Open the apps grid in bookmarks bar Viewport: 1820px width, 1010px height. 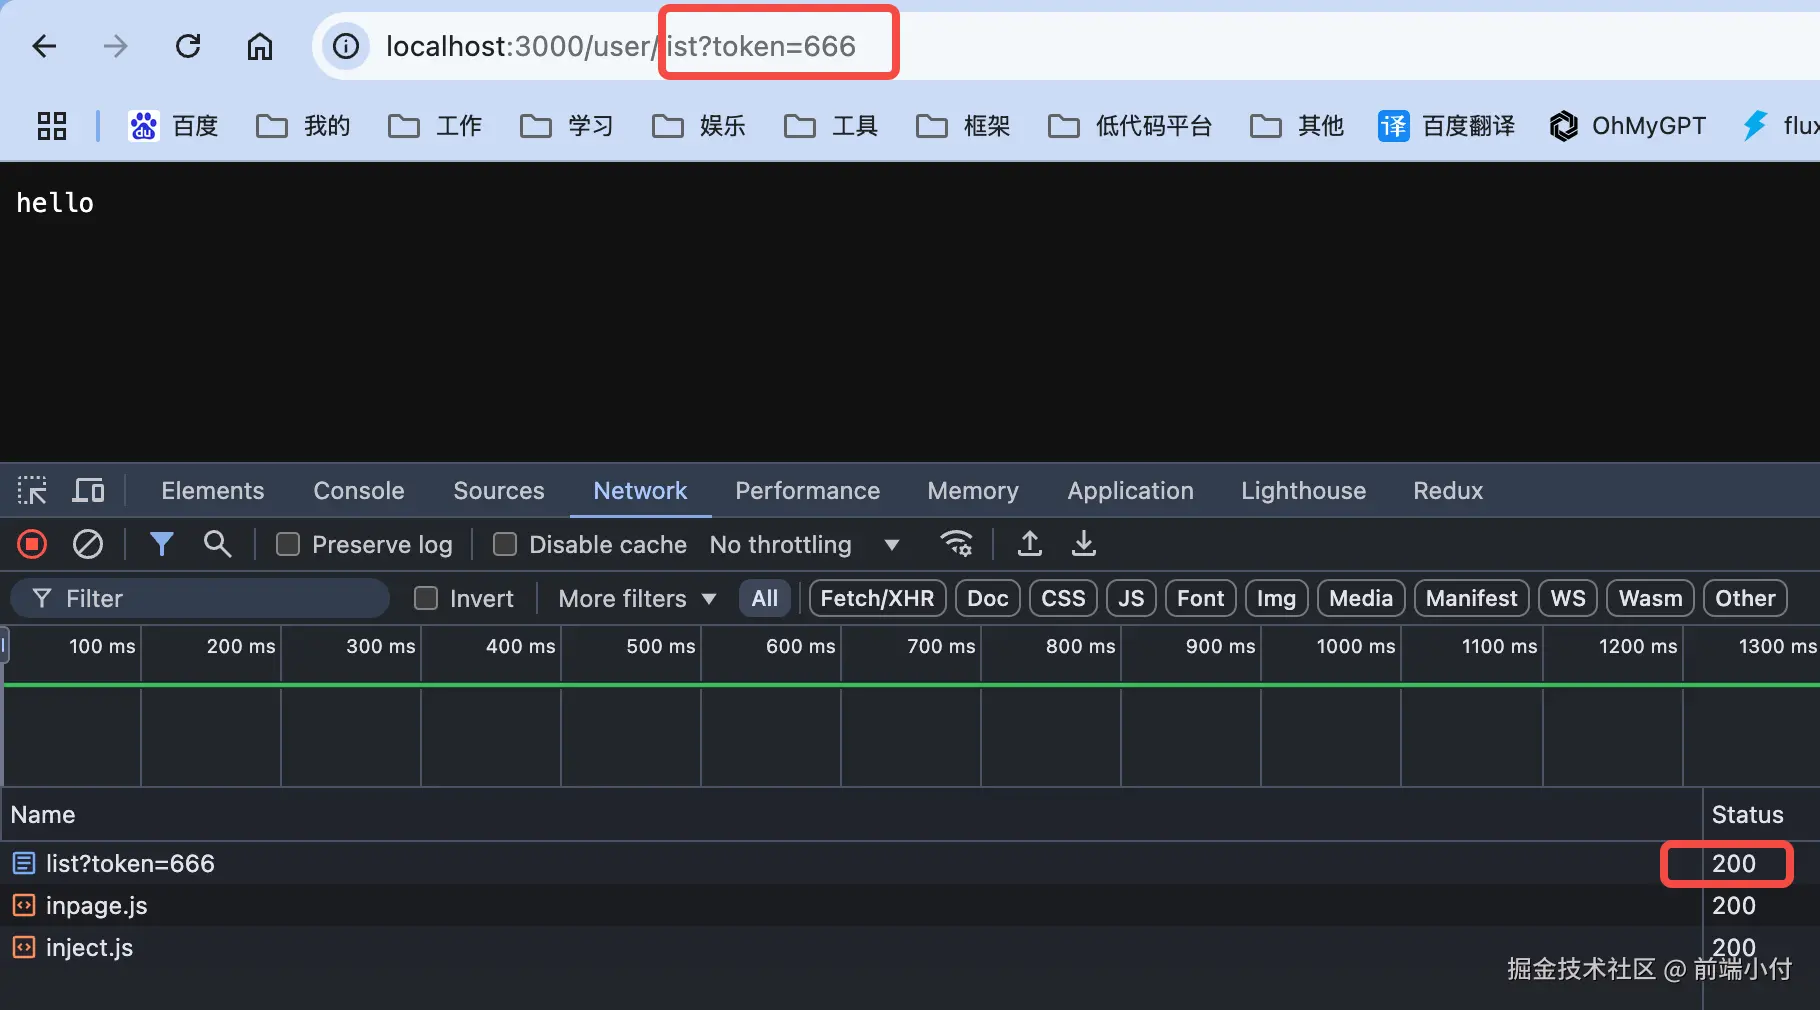click(x=52, y=126)
